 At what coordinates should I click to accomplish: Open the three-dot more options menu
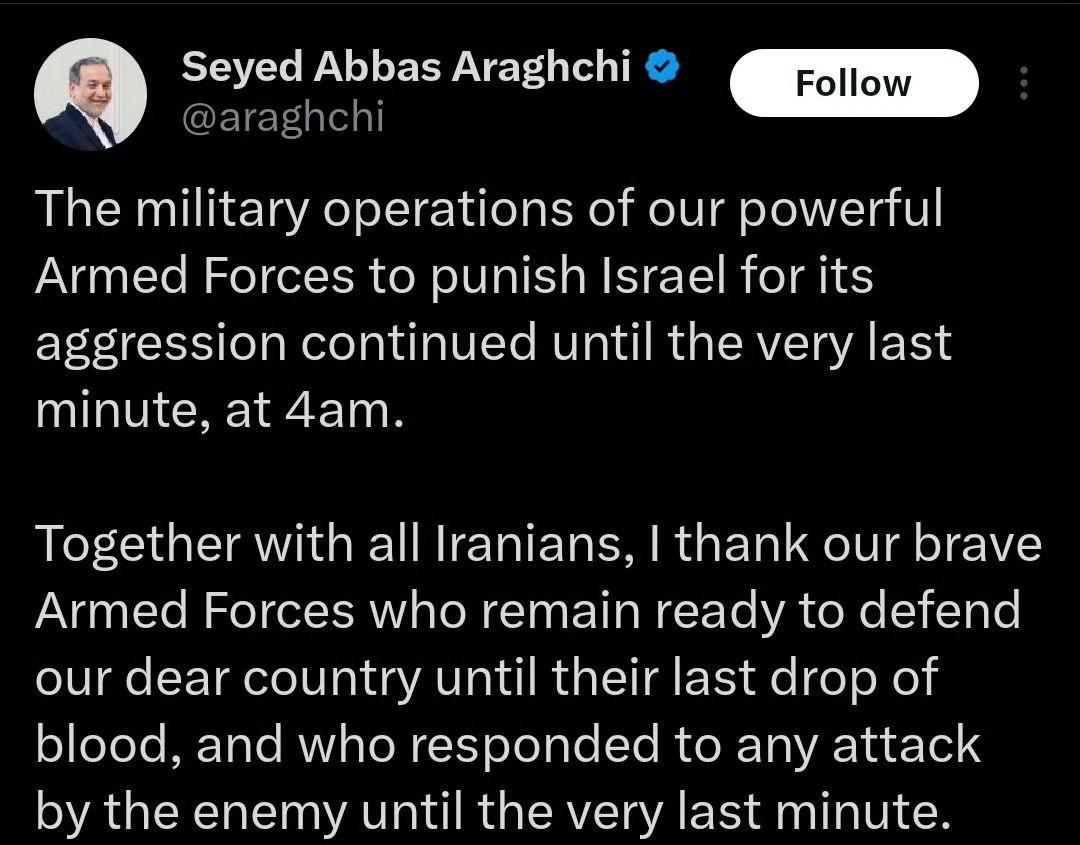coord(1024,83)
